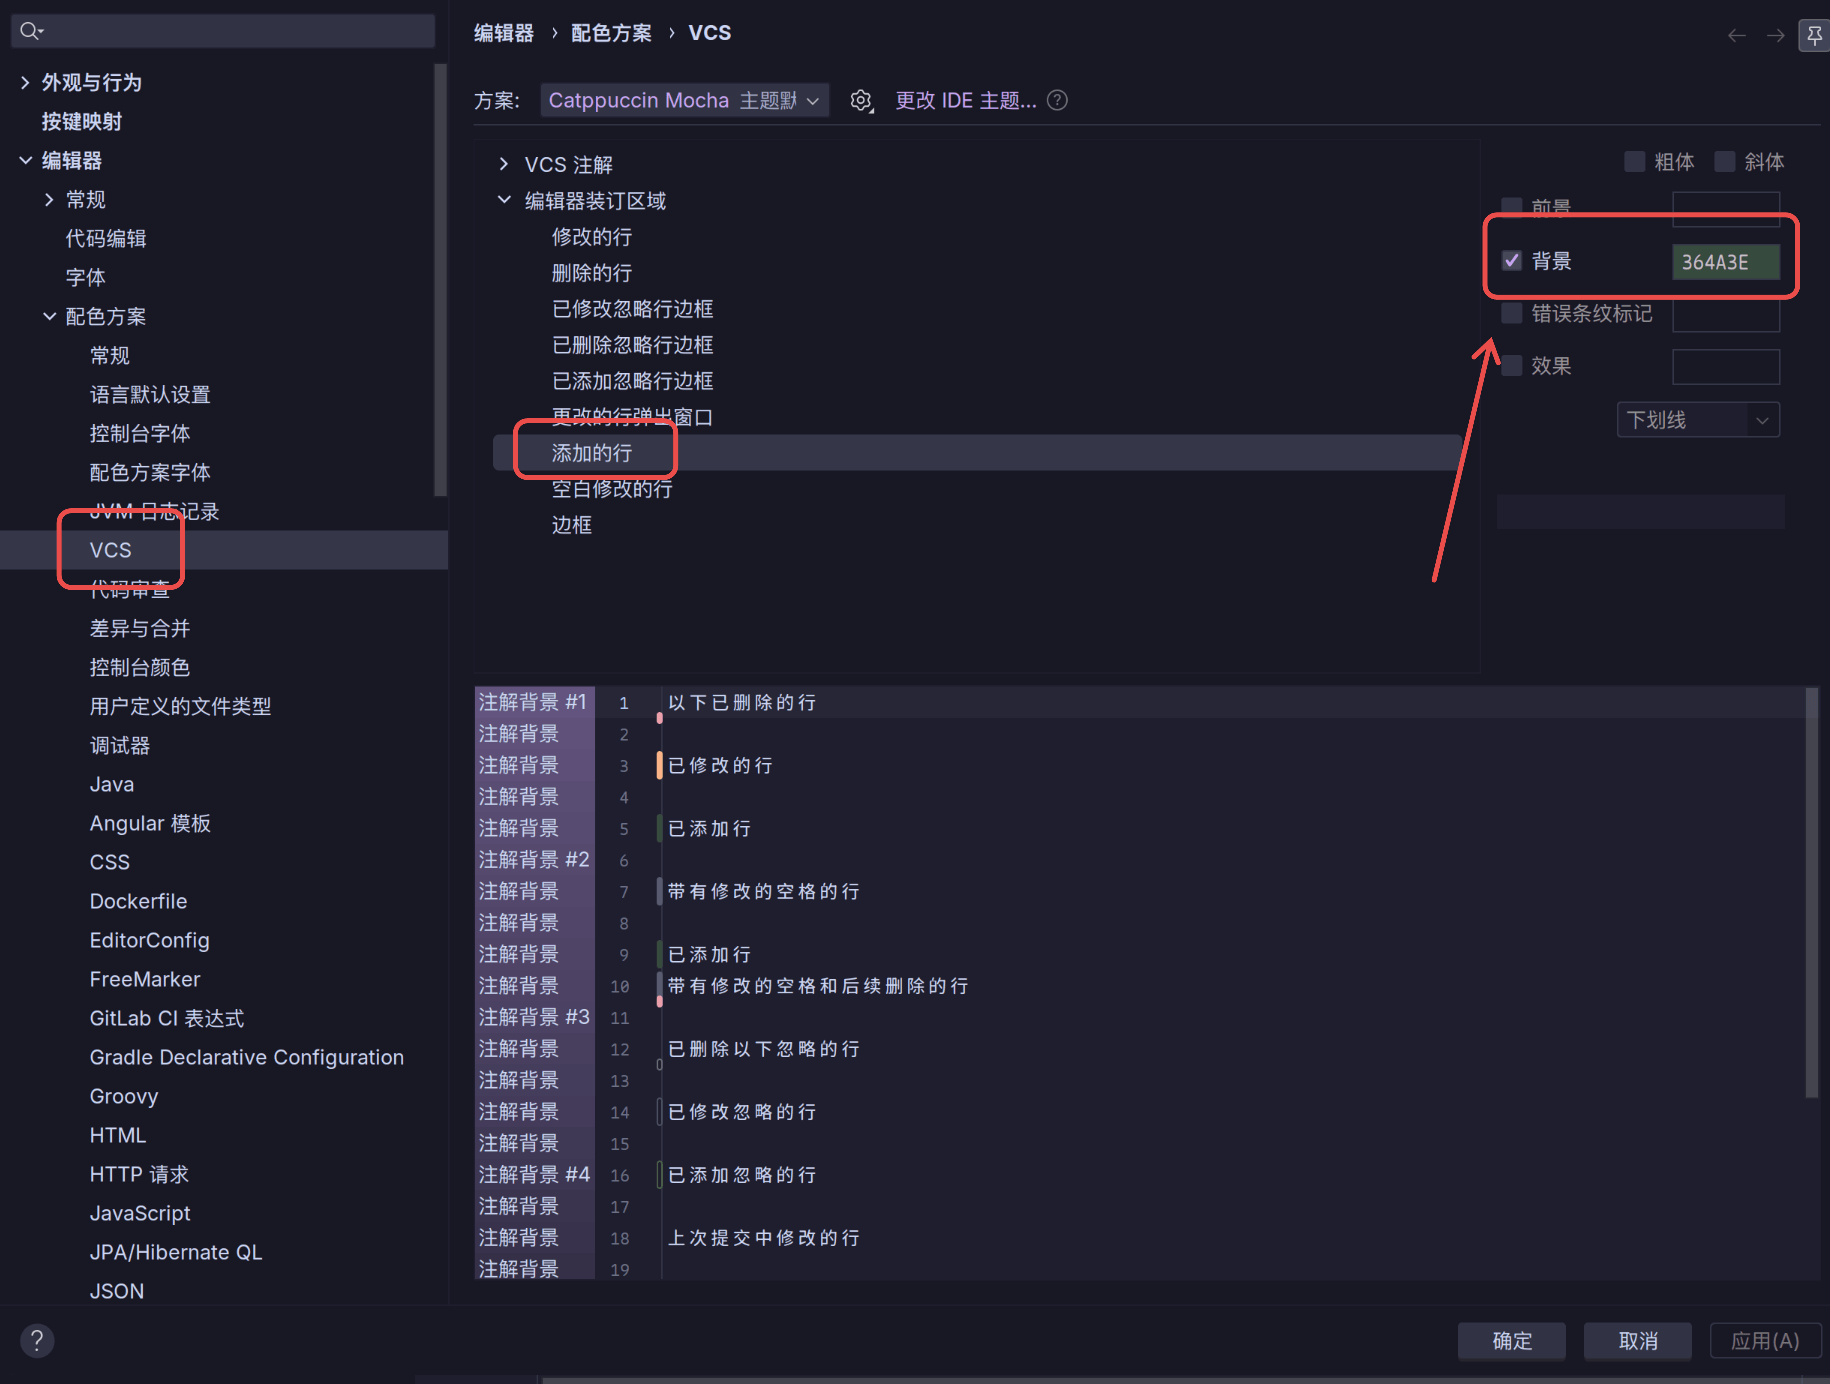Click 注解背景 #2 in preview gutter
Screen dimensions: 1830x1384
click(x=534, y=860)
